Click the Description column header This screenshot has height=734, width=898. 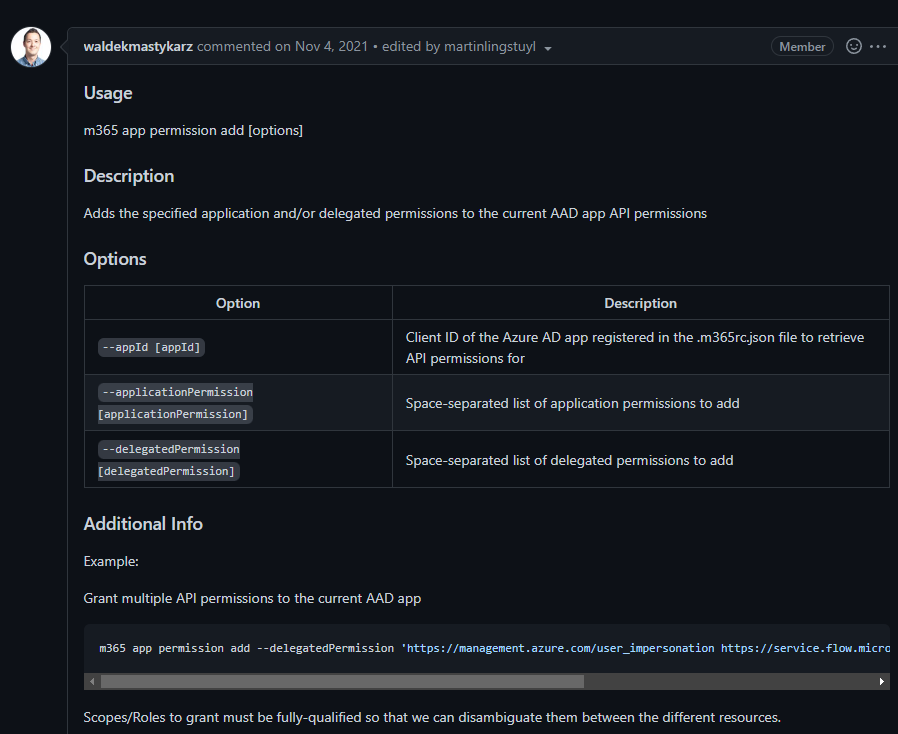pyautogui.click(x=640, y=303)
